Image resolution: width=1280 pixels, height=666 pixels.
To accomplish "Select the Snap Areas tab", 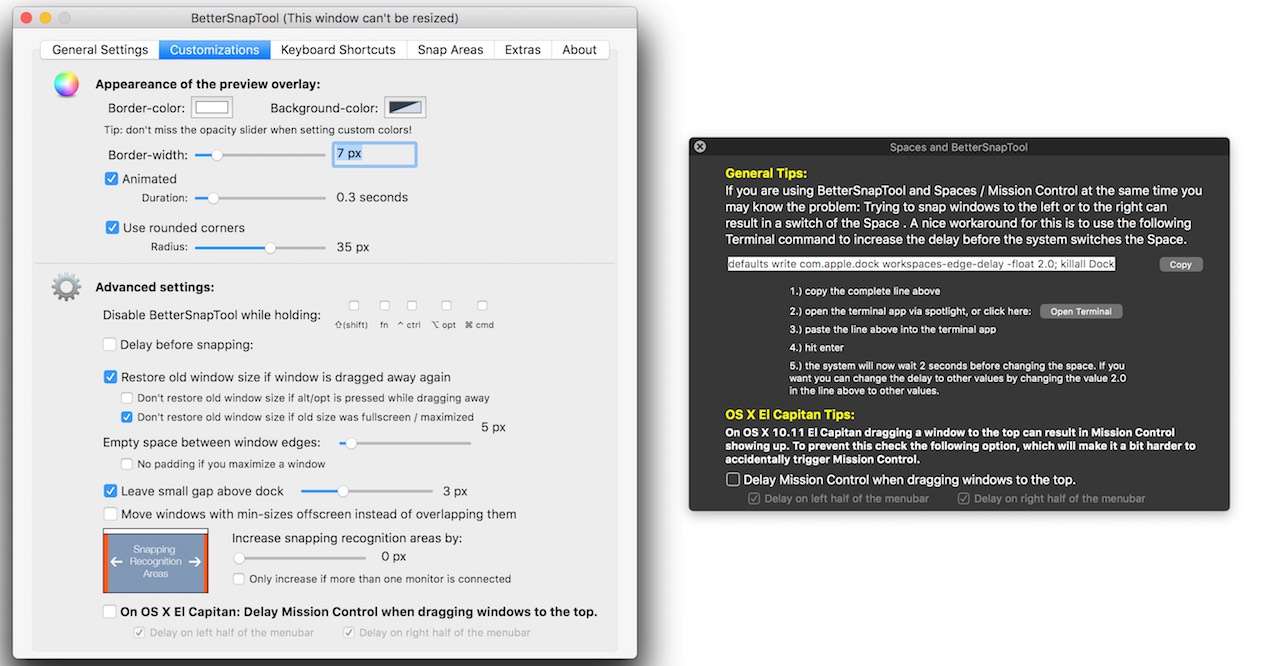I will tap(450, 50).
